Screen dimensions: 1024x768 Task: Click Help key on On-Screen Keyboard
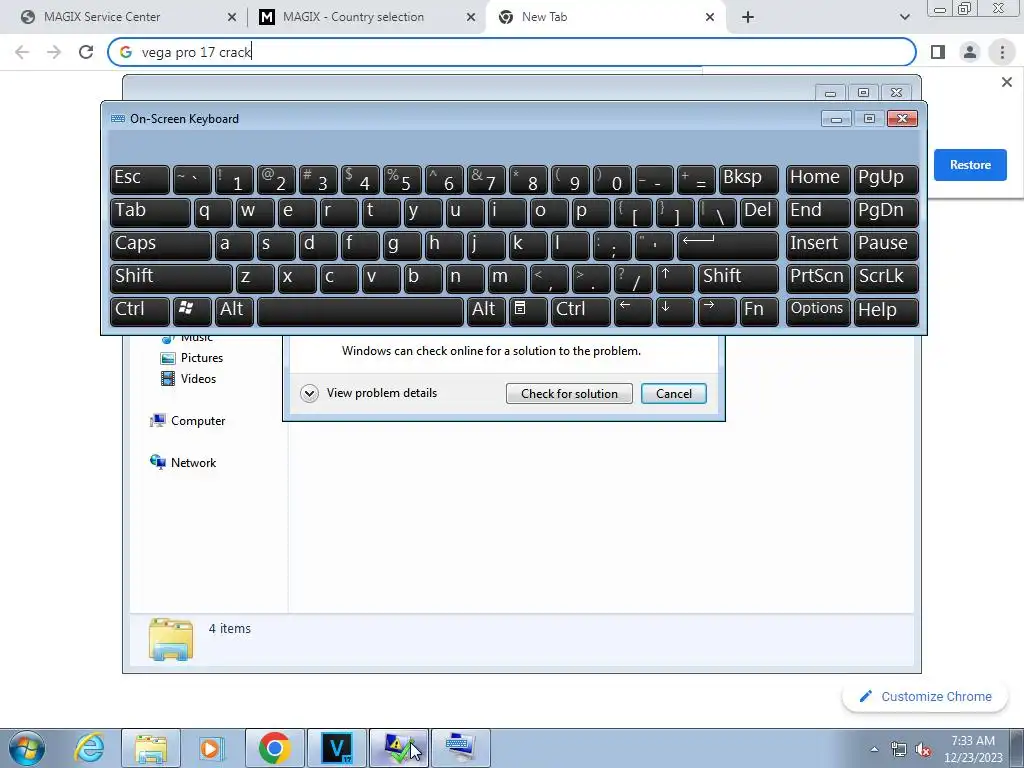click(886, 312)
